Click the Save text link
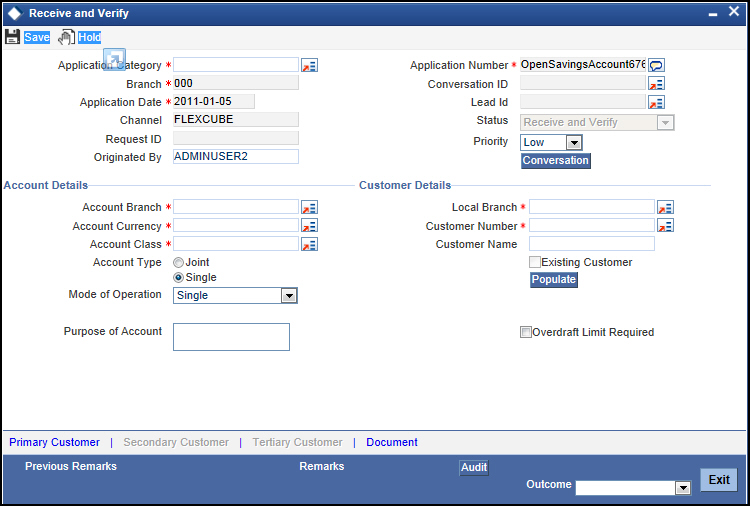 37,37
